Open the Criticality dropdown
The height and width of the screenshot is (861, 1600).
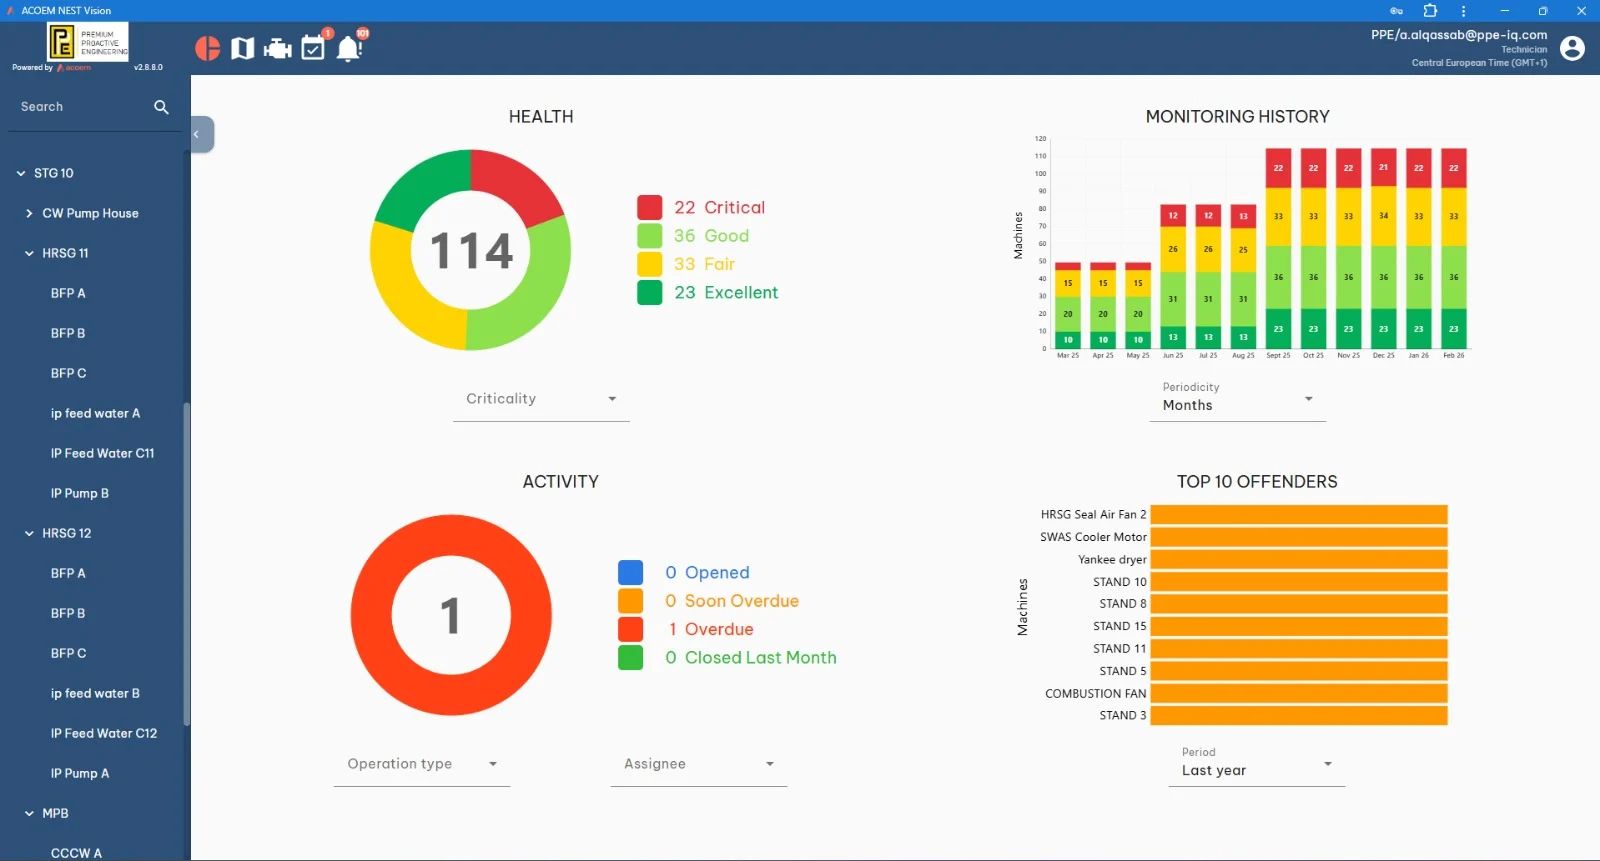coord(541,399)
